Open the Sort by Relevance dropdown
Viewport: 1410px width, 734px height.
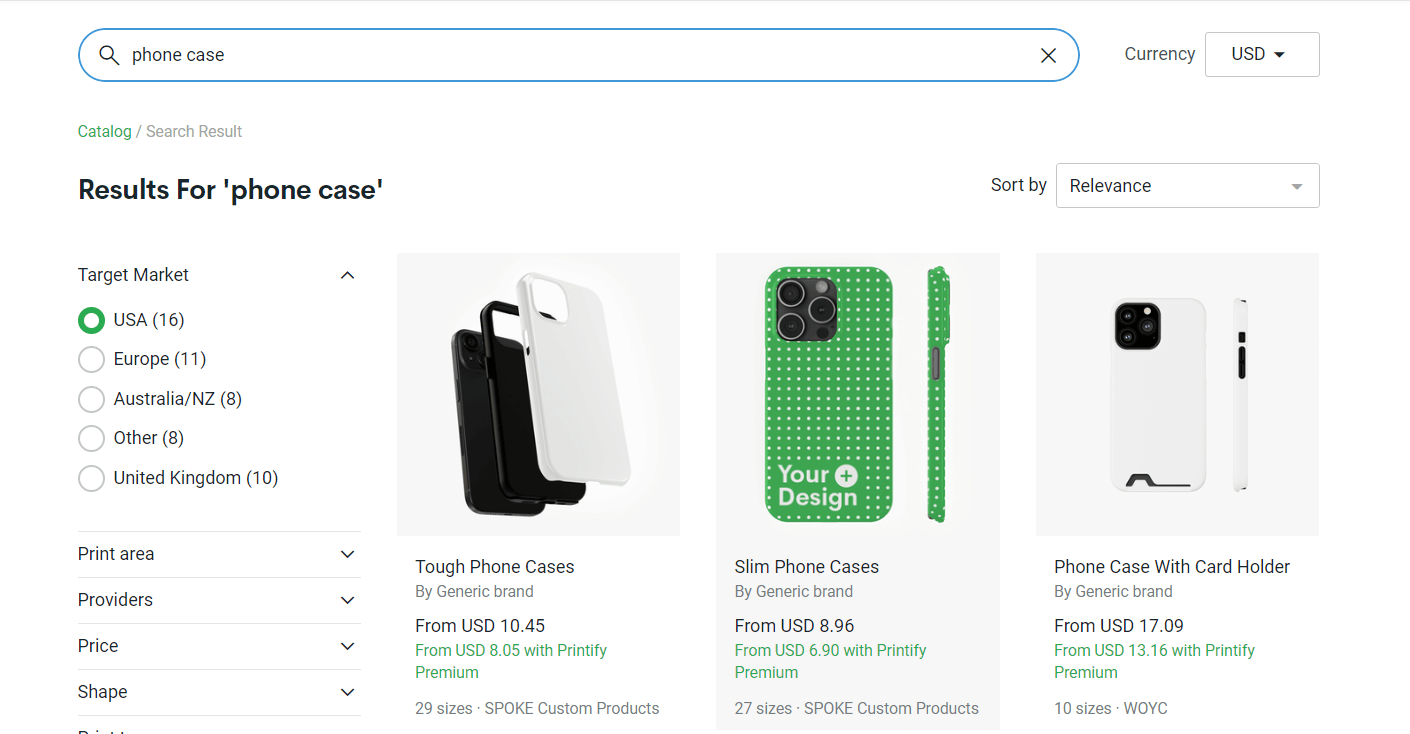[1186, 185]
